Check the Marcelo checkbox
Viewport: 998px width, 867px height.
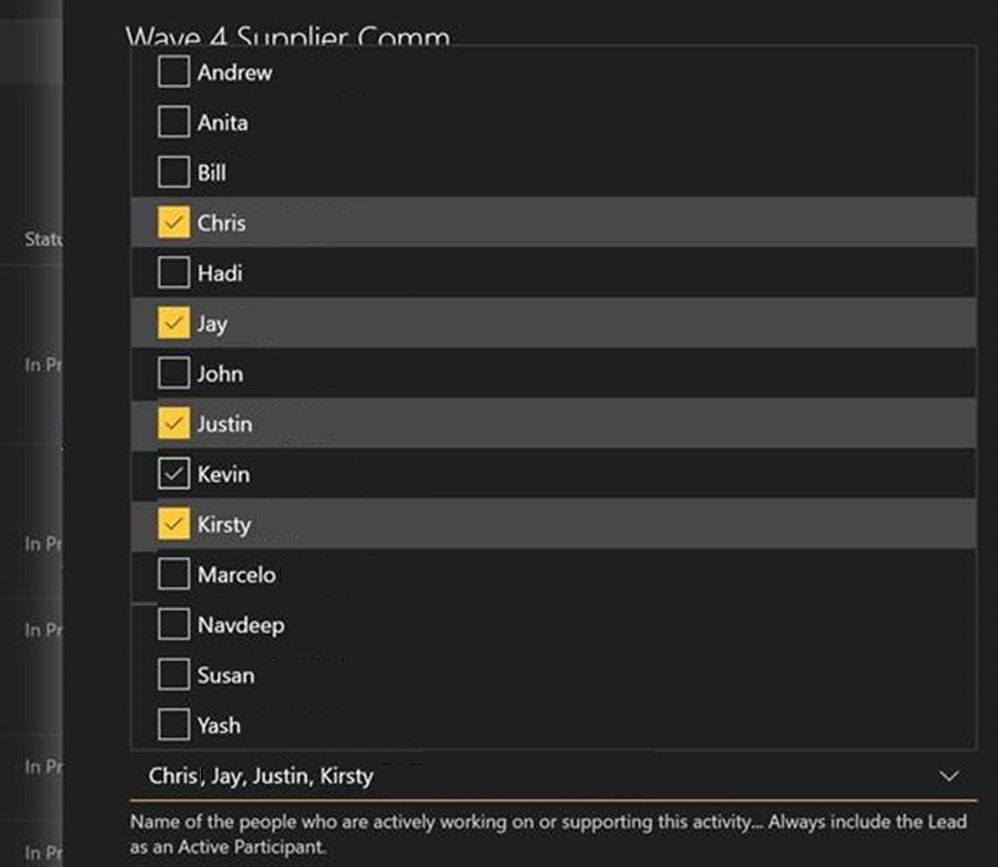pos(172,574)
